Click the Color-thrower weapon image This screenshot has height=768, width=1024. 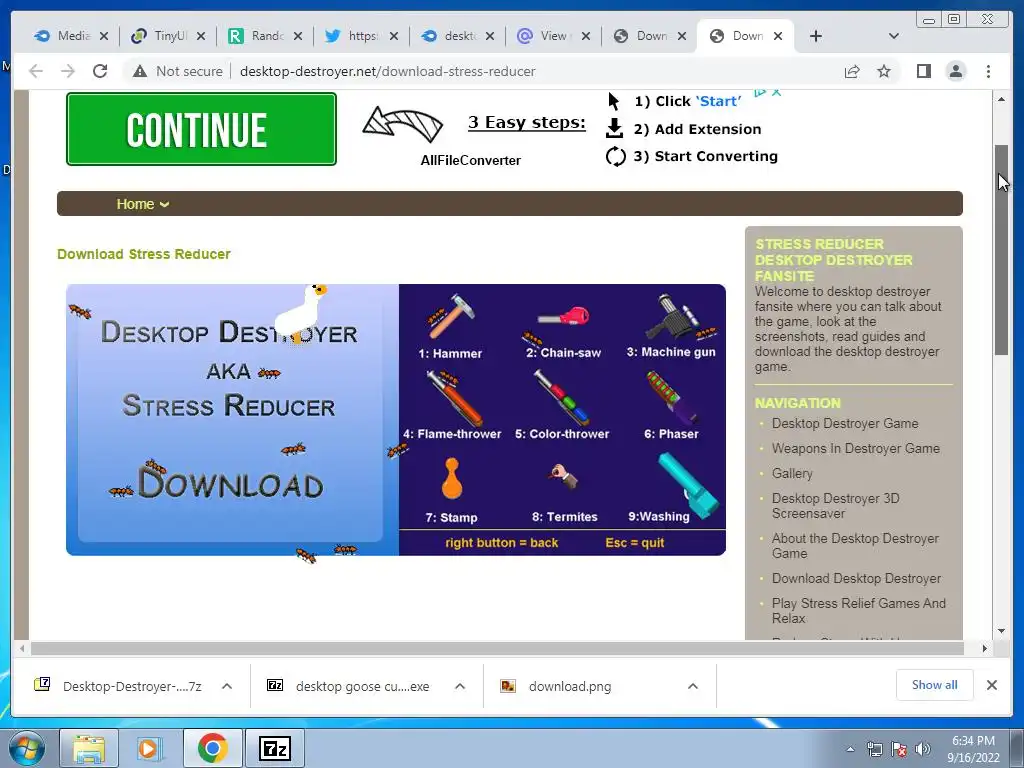pos(562,398)
